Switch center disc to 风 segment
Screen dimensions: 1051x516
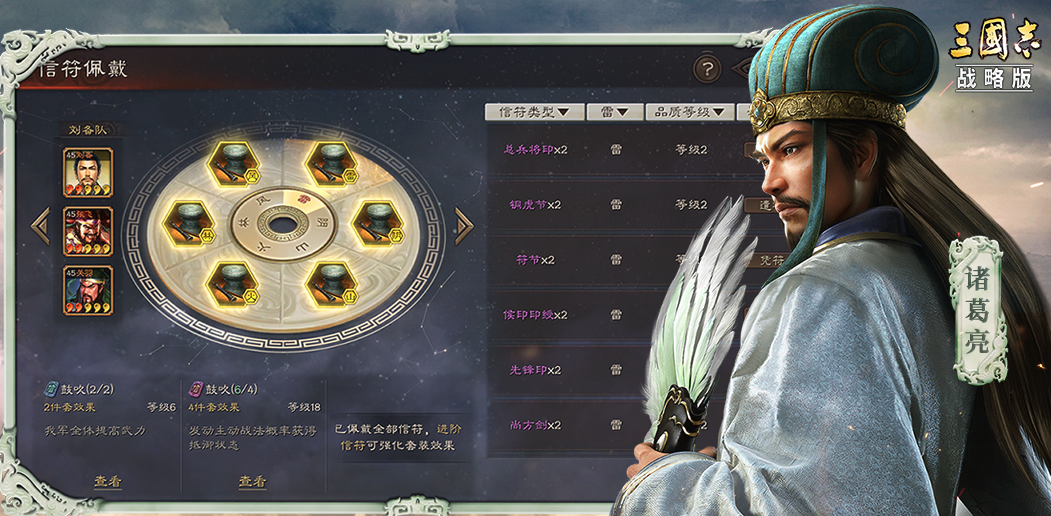coord(263,200)
